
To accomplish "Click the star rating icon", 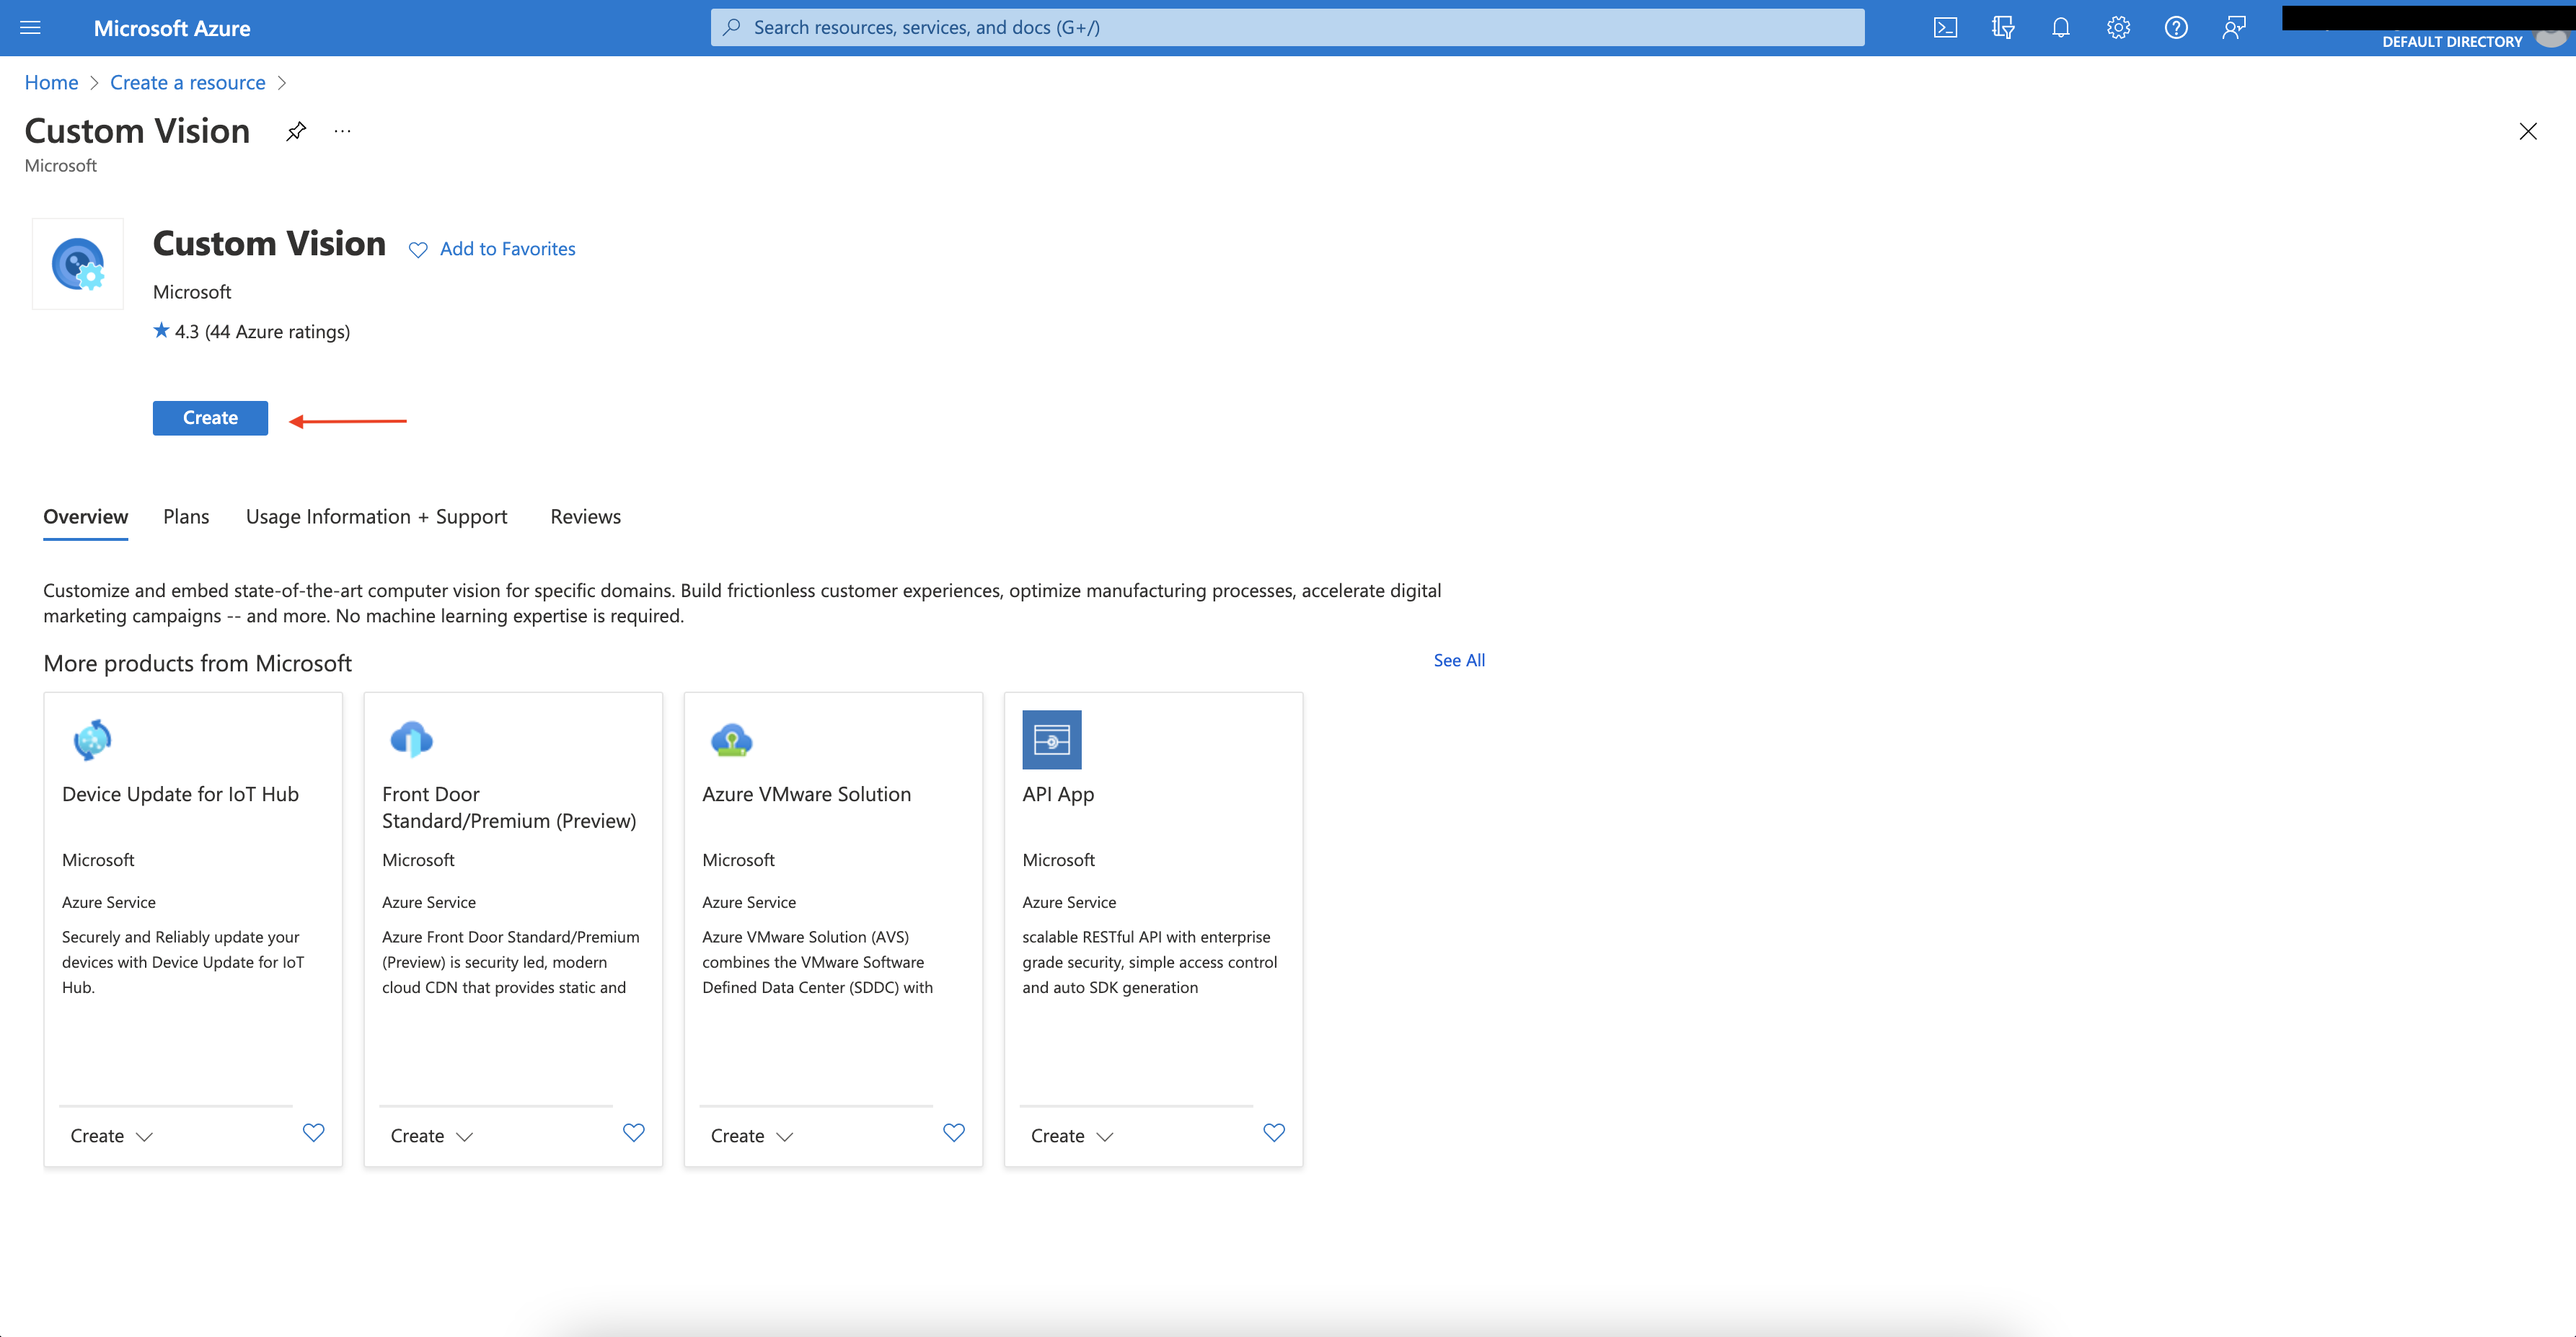I will click(x=161, y=330).
